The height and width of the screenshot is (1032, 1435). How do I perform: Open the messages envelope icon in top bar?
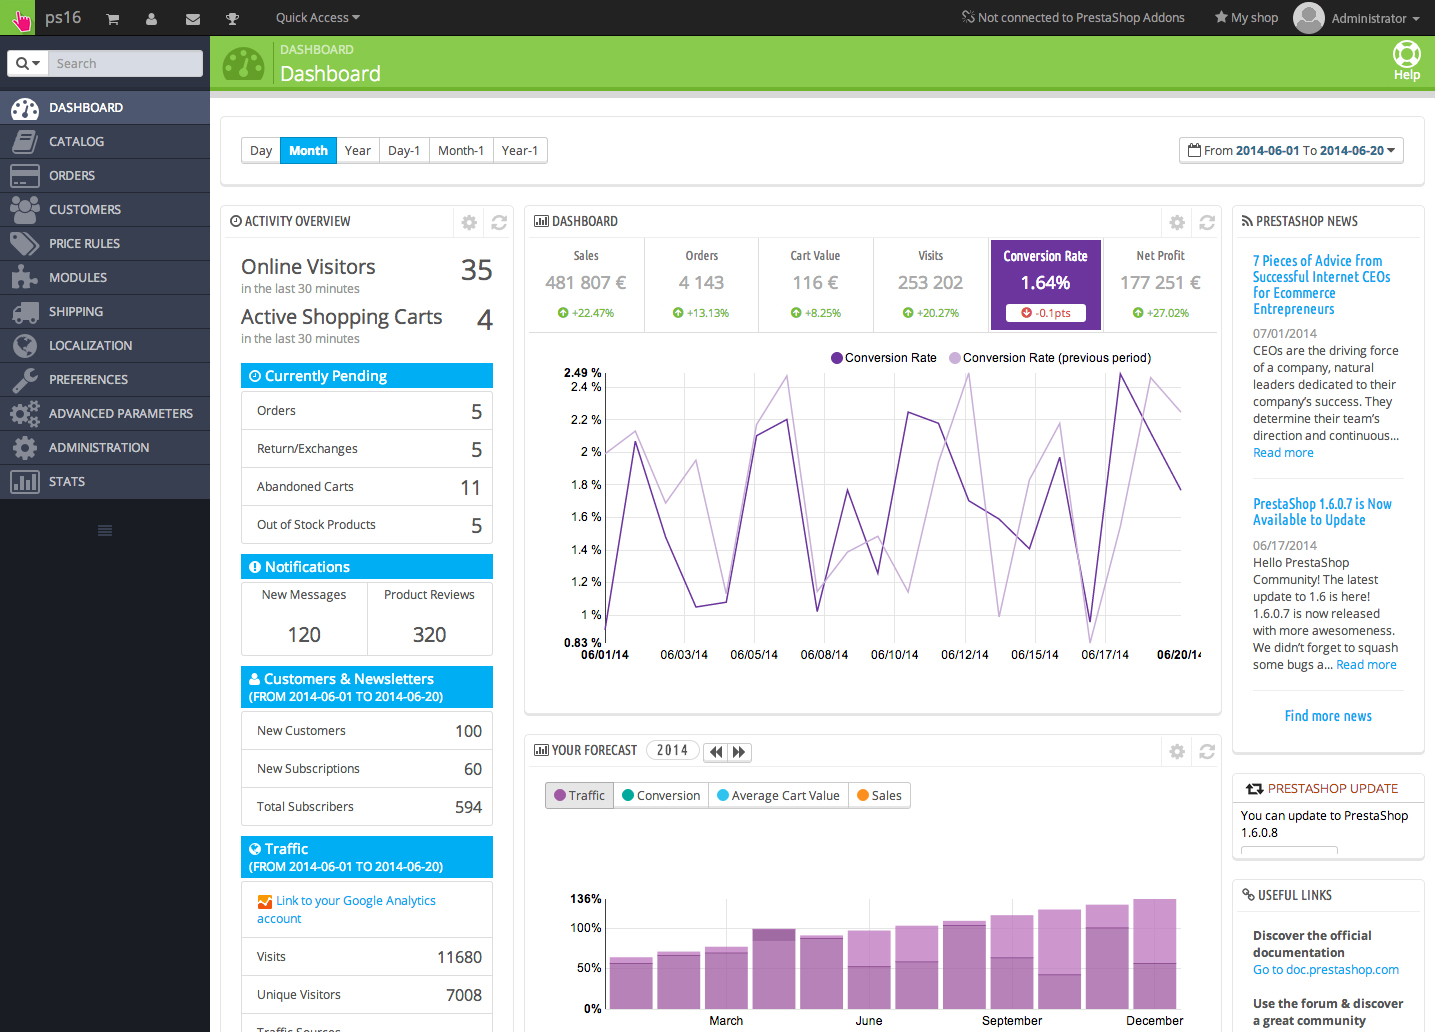[x=193, y=19]
